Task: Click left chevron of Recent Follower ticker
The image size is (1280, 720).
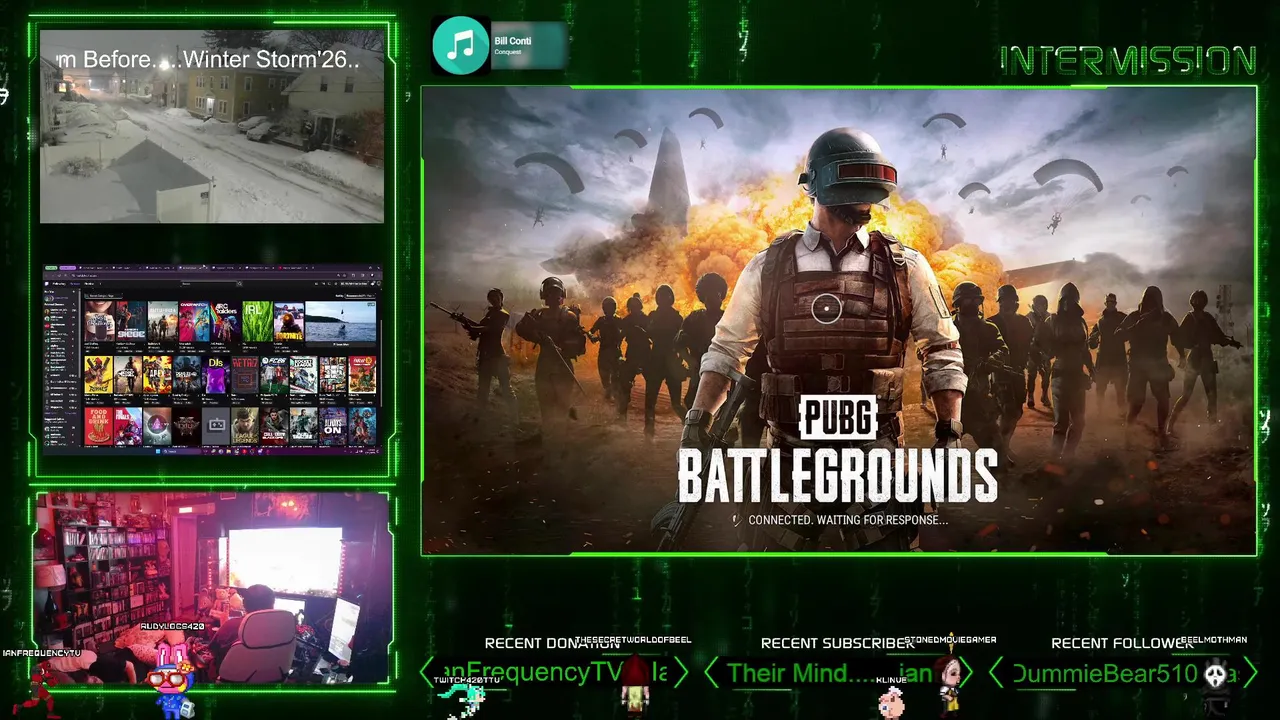Action: 996,673
